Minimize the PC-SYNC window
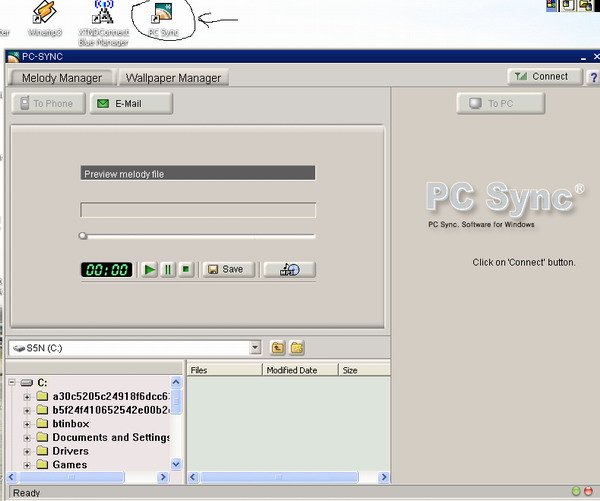This screenshot has width=600, height=501. click(583, 57)
